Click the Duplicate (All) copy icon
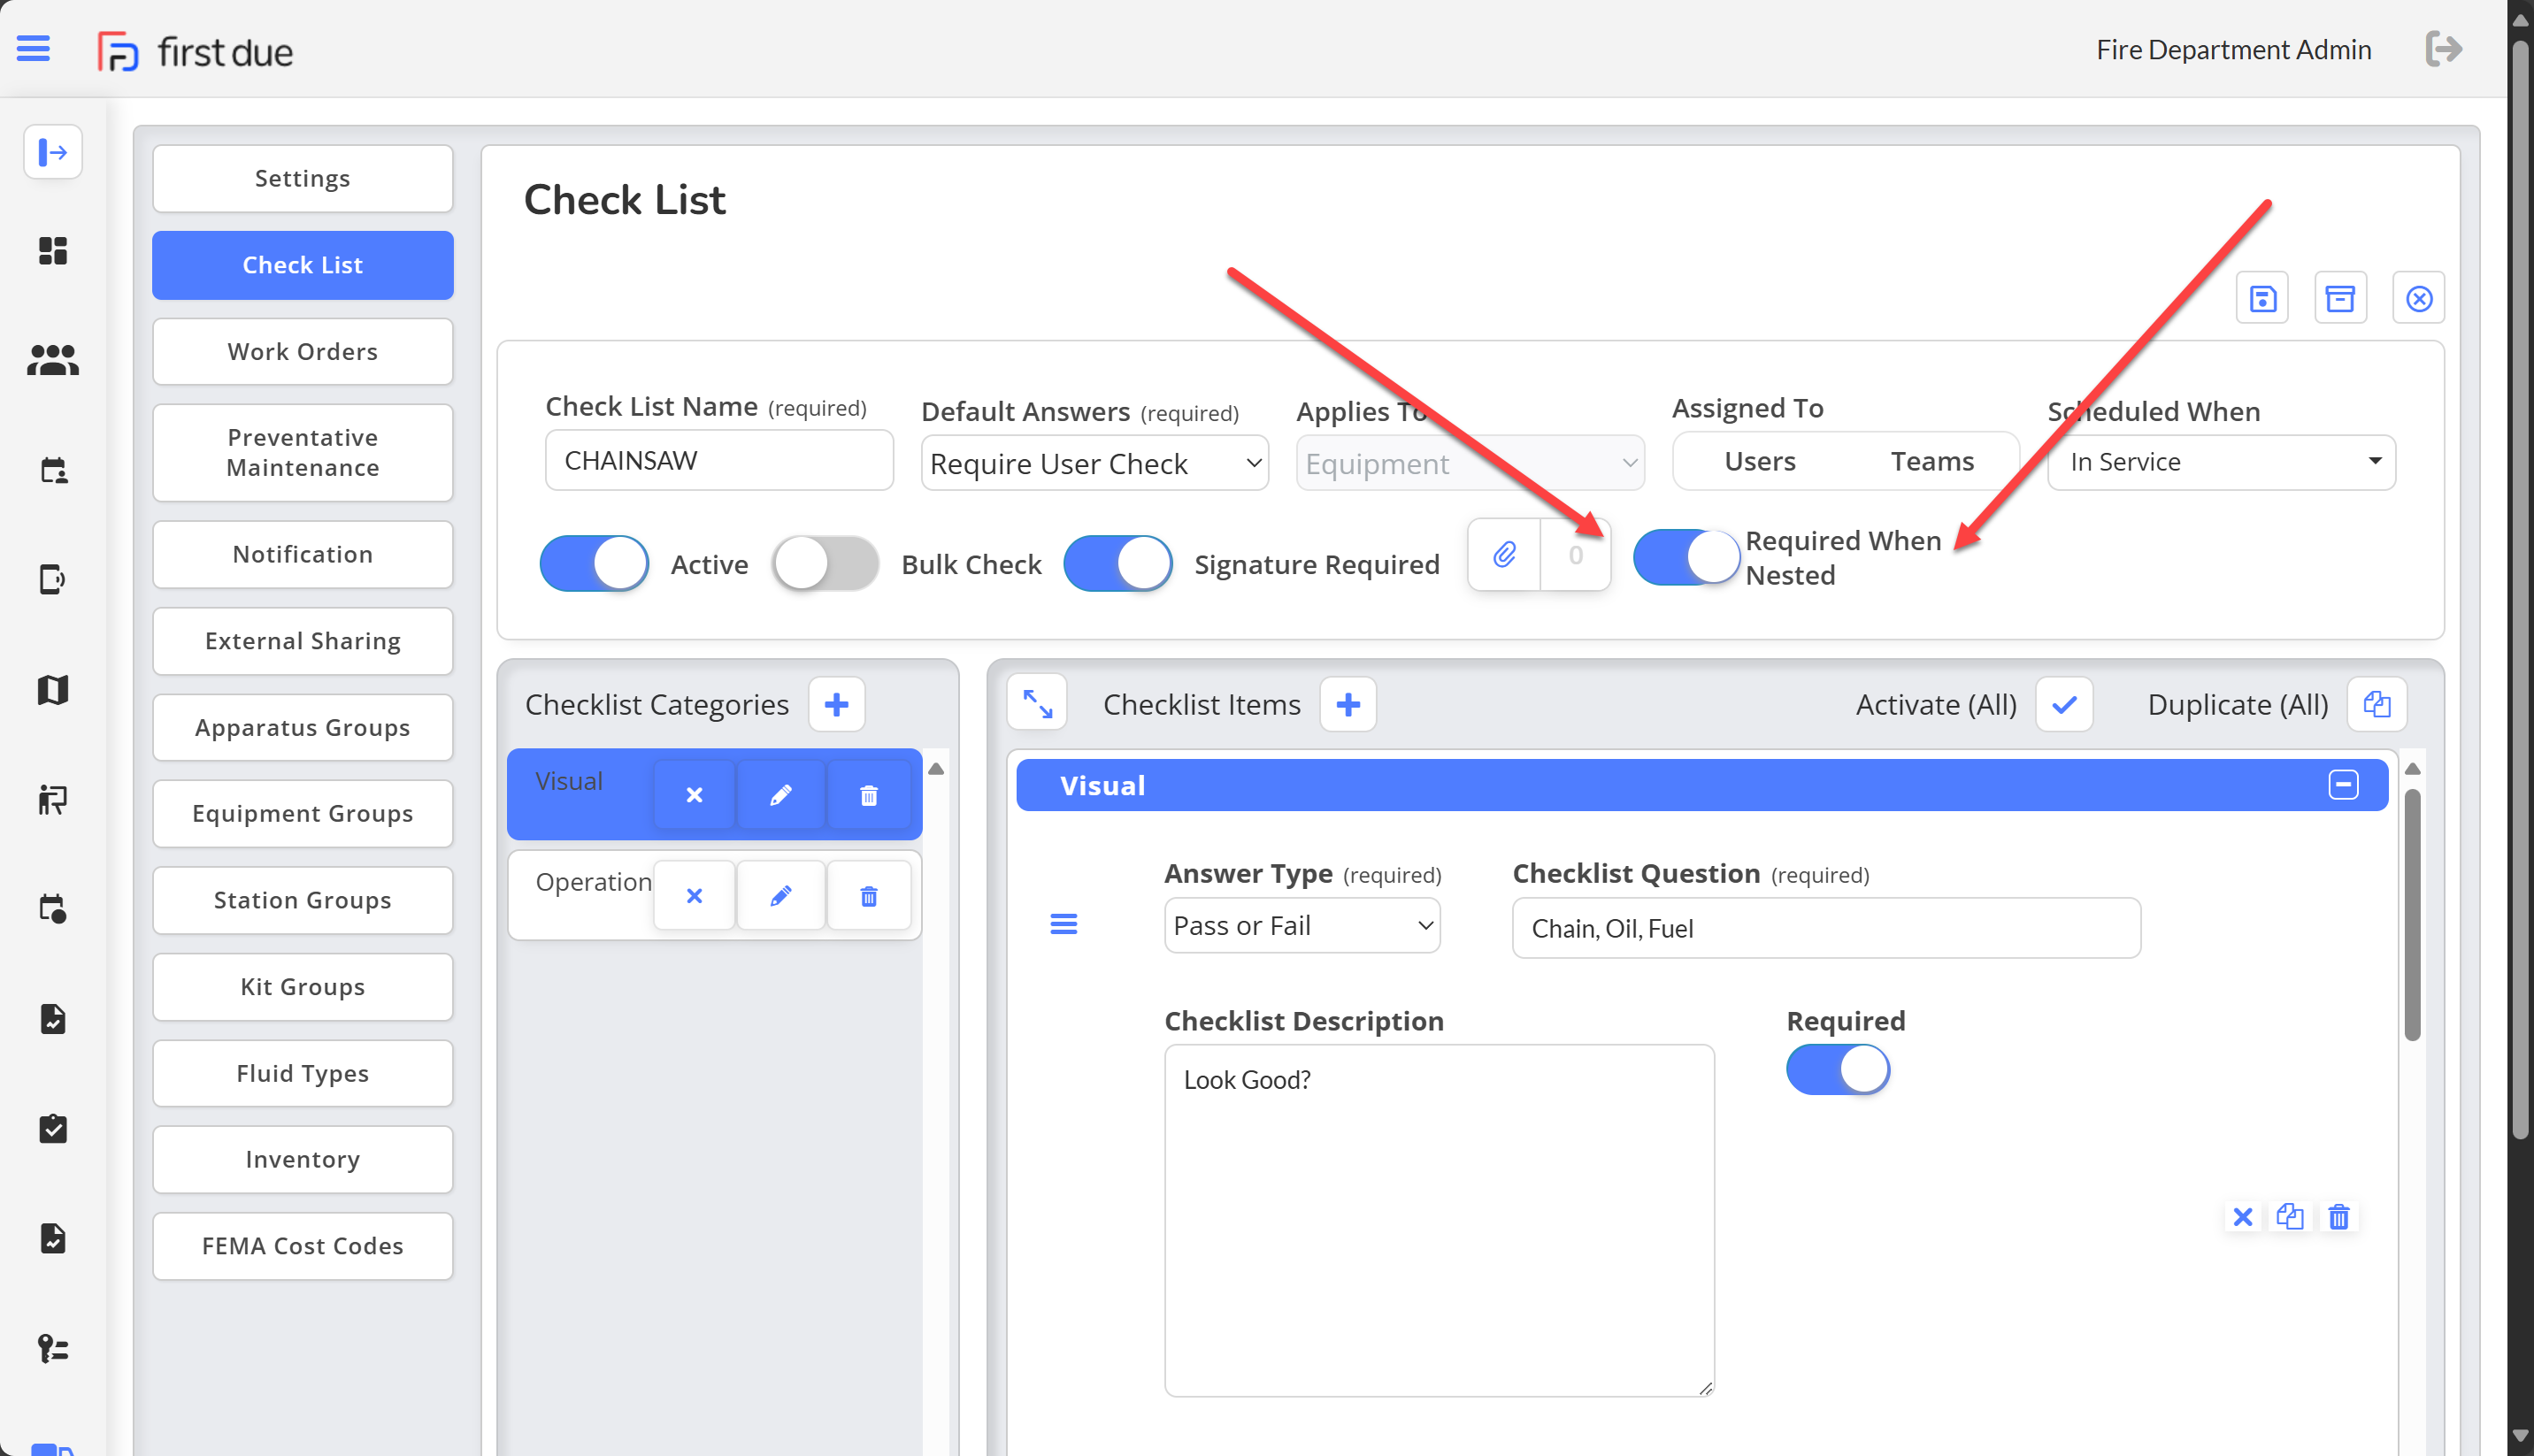Screen dimensions: 2534x1456 click(2377, 705)
